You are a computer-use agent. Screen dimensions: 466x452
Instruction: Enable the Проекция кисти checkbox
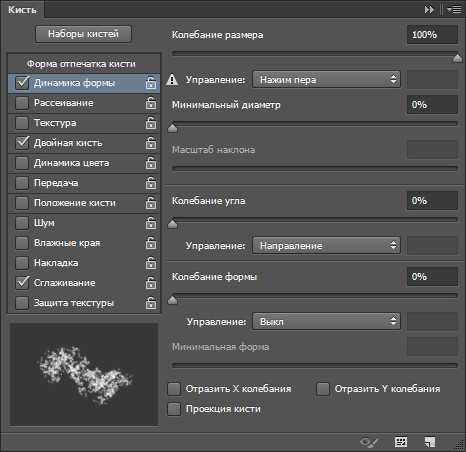(x=174, y=409)
